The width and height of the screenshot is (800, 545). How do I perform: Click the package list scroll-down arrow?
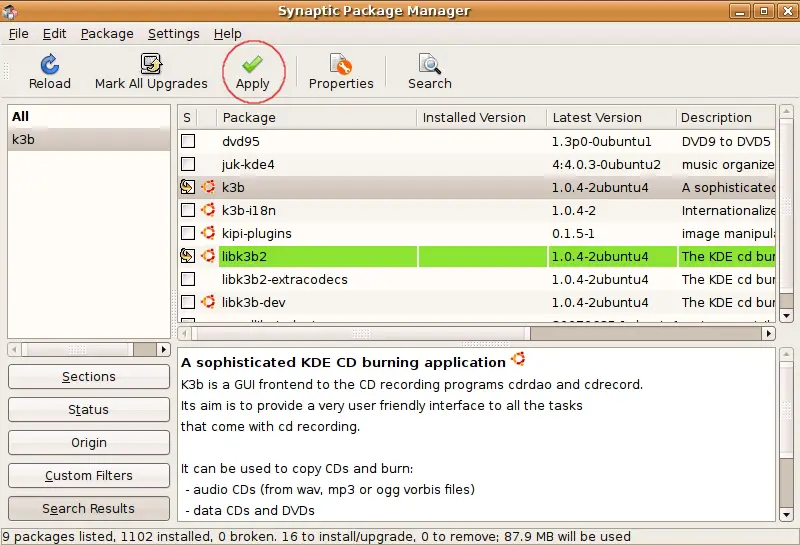tap(786, 316)
